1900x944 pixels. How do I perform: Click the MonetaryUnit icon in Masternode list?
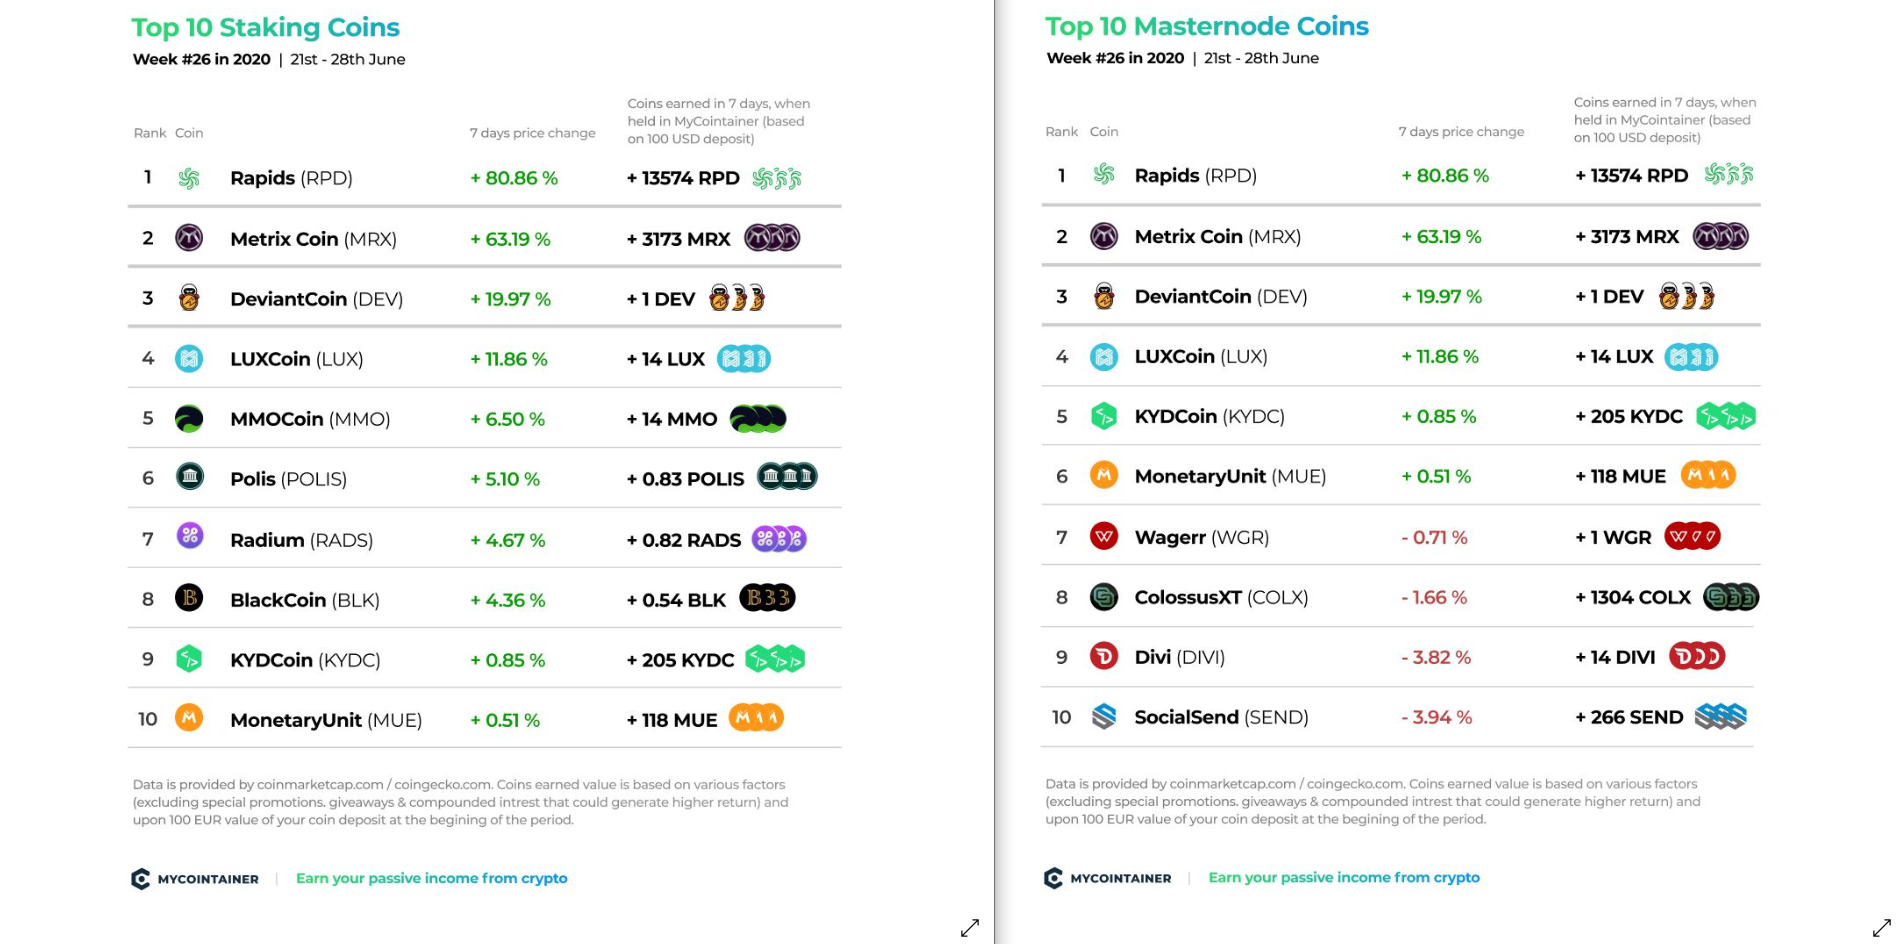1104,475
